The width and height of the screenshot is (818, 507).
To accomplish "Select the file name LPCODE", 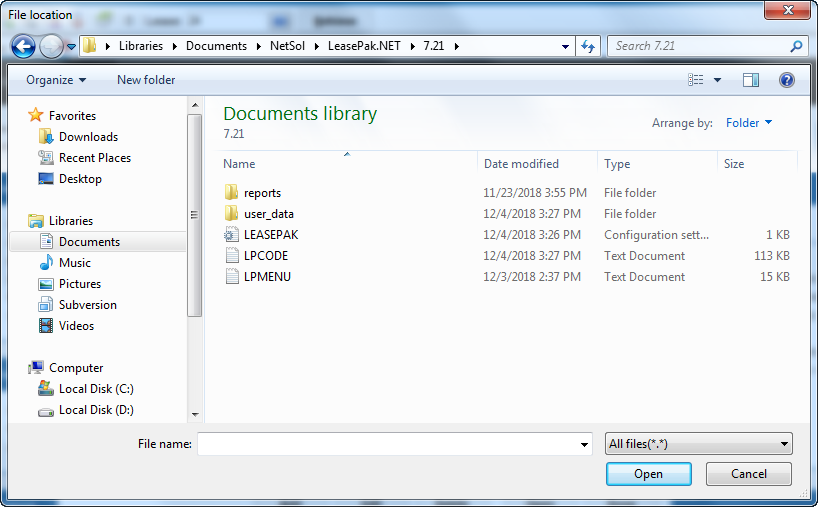I will [266, 256].
